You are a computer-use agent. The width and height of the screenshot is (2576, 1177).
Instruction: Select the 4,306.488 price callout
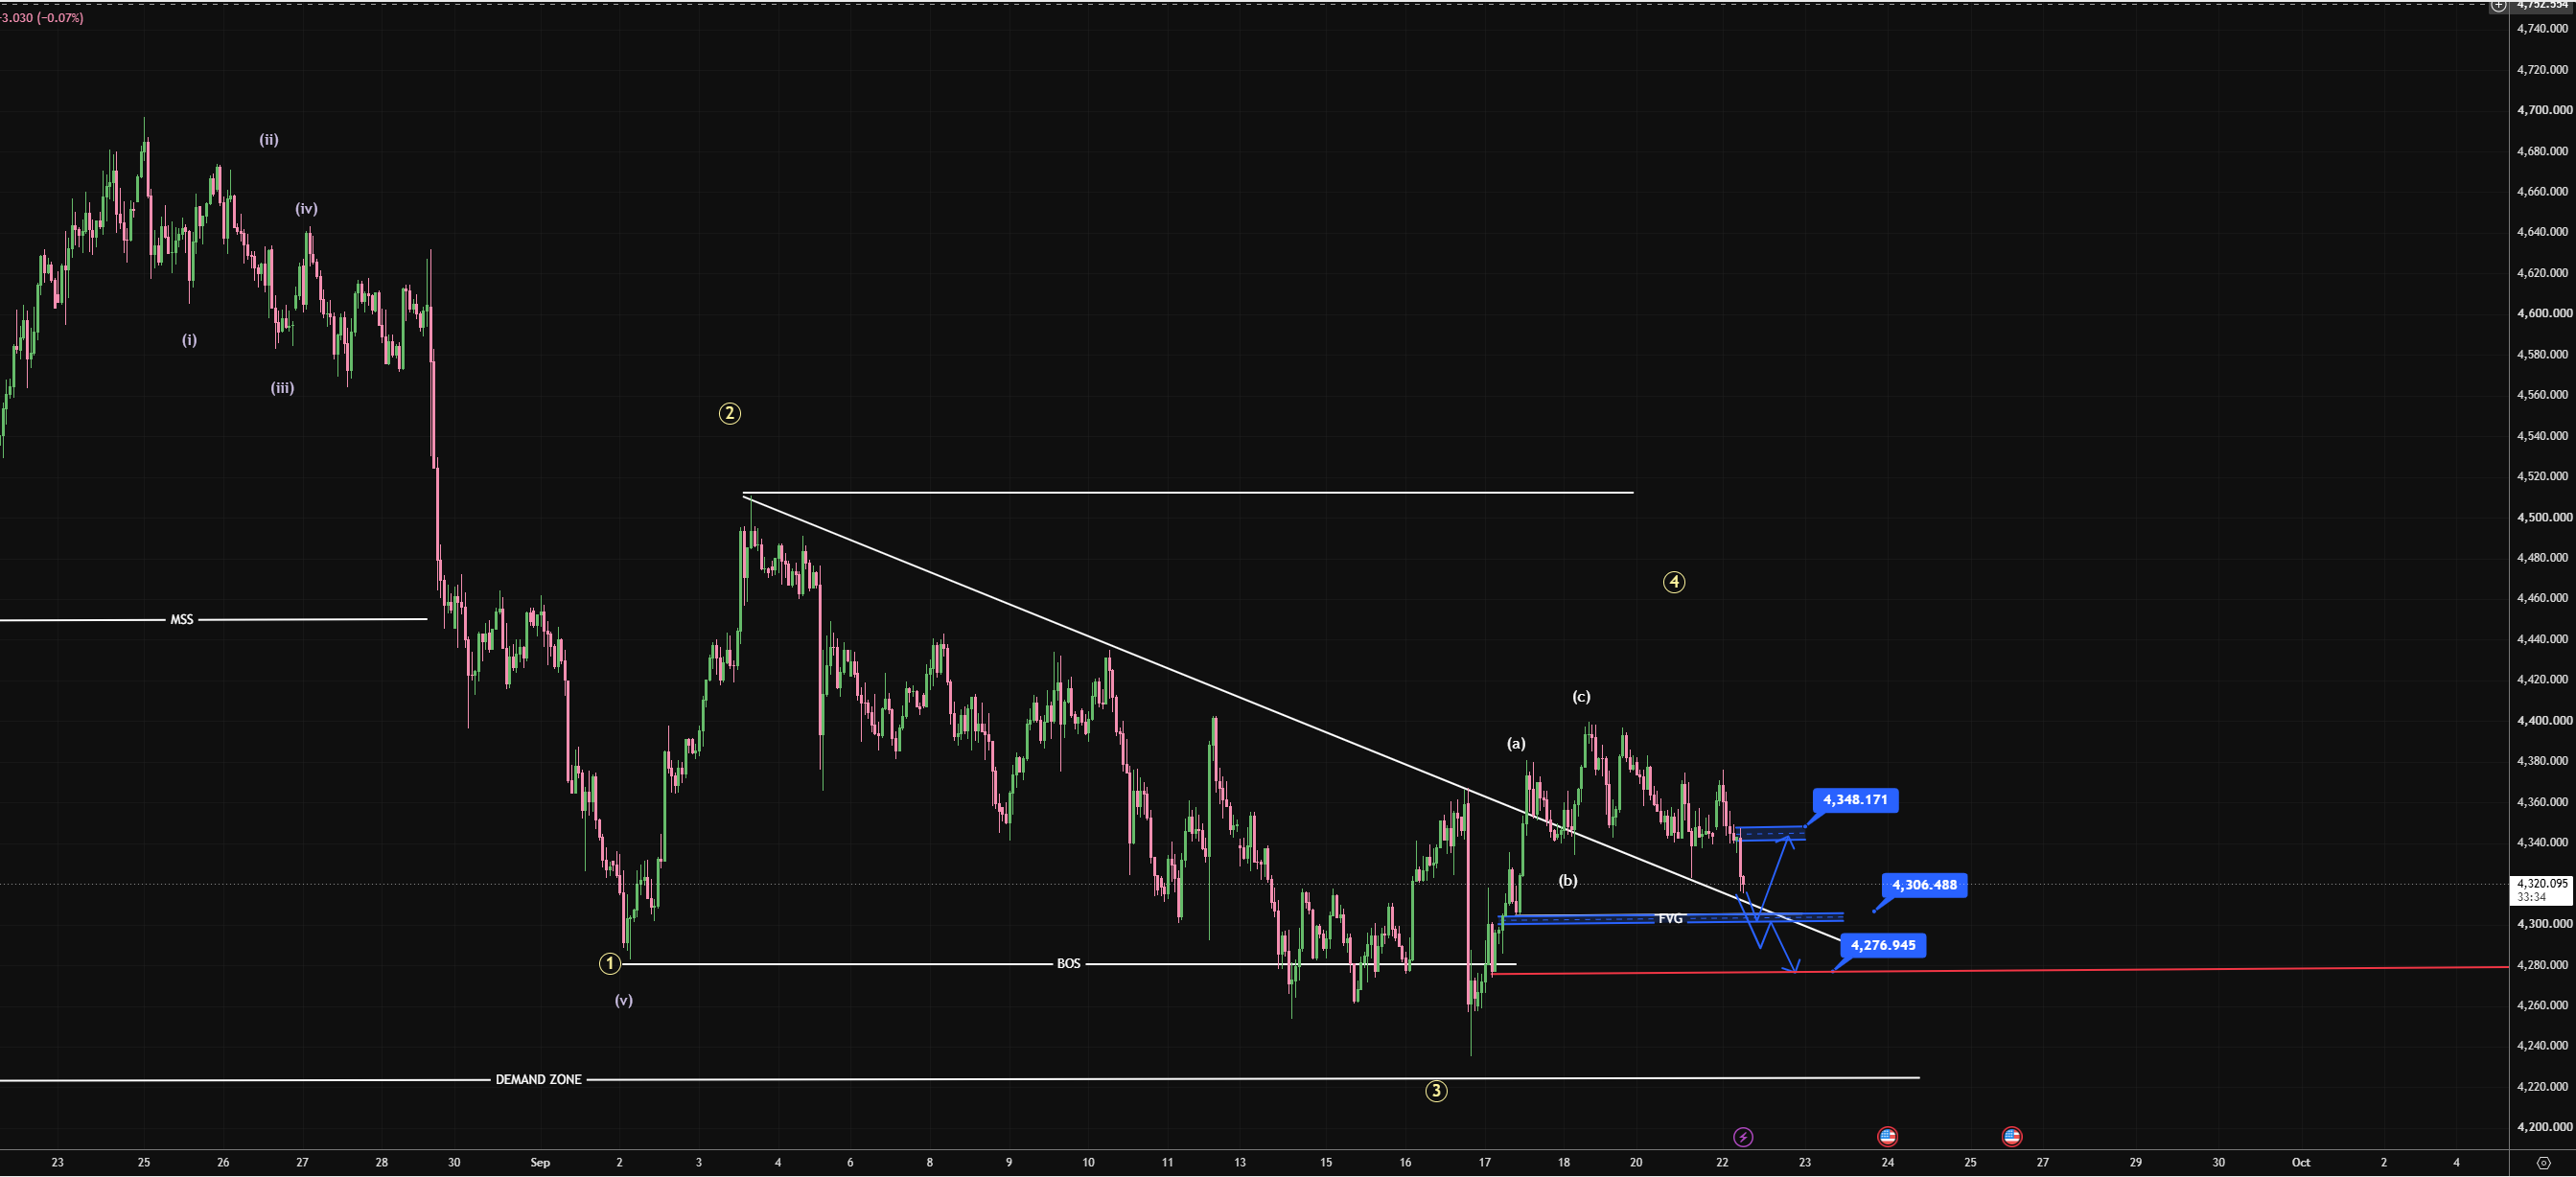click(1924, 885)
